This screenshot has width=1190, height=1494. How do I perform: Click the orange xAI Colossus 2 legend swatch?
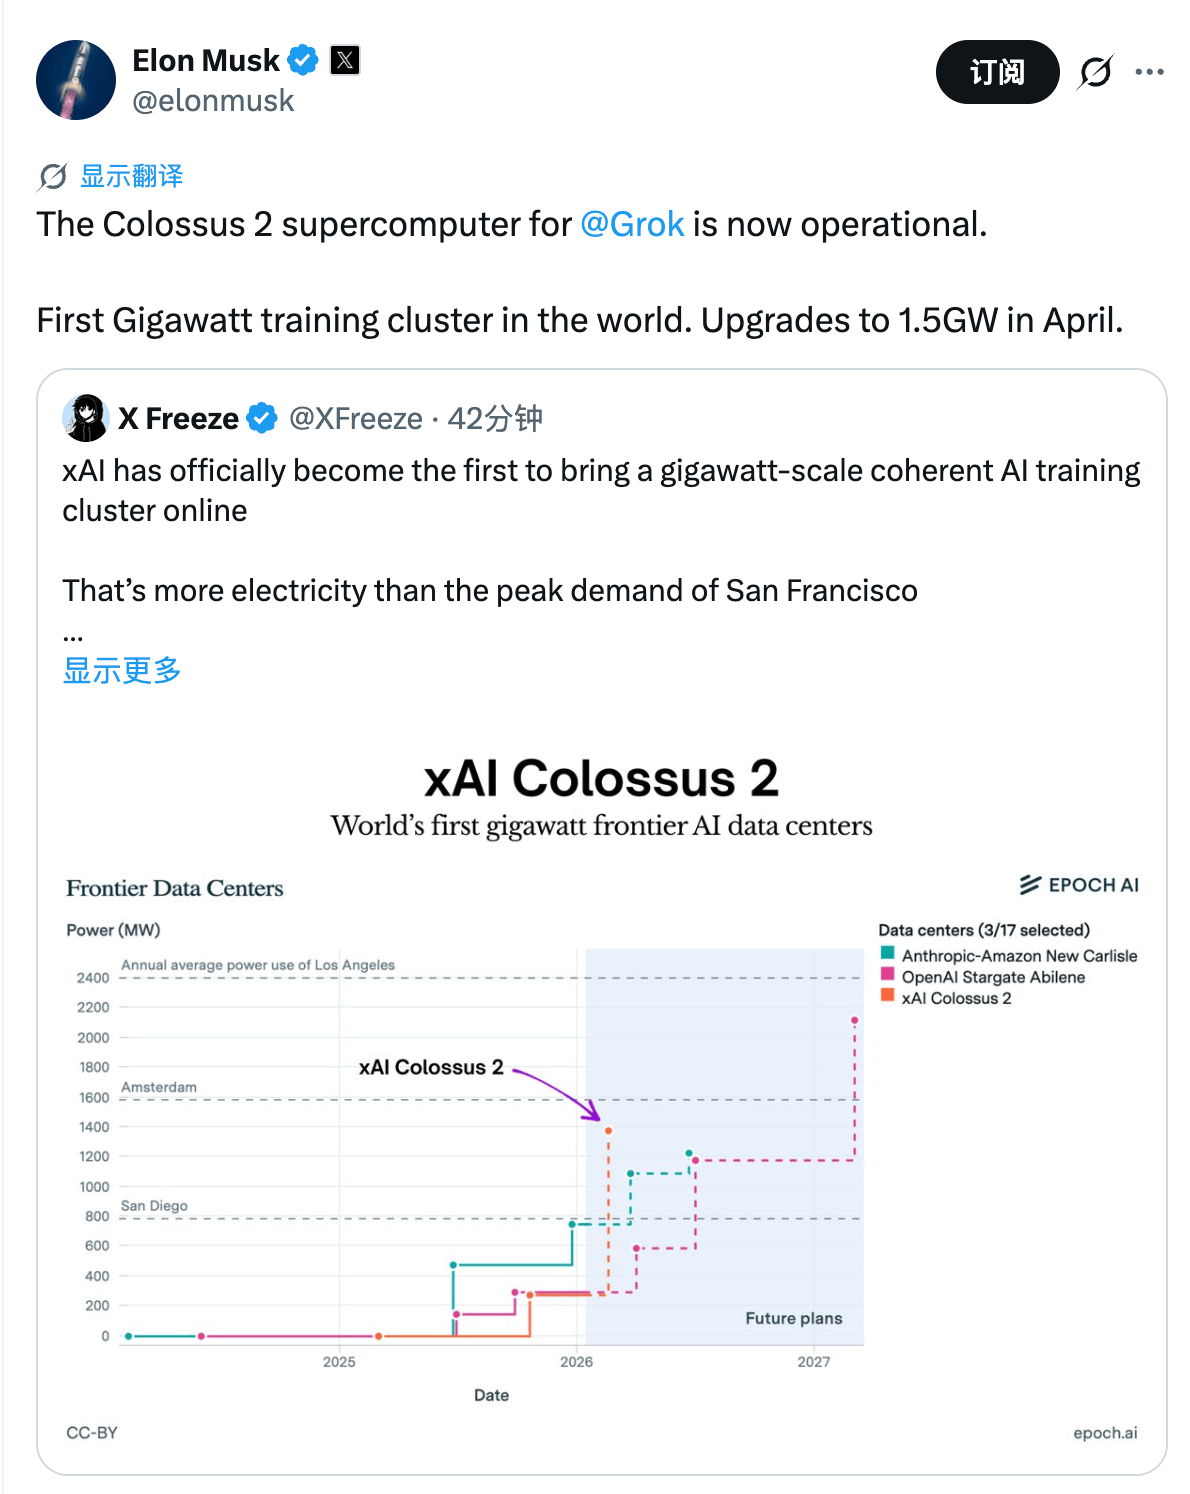coord(887,996)
